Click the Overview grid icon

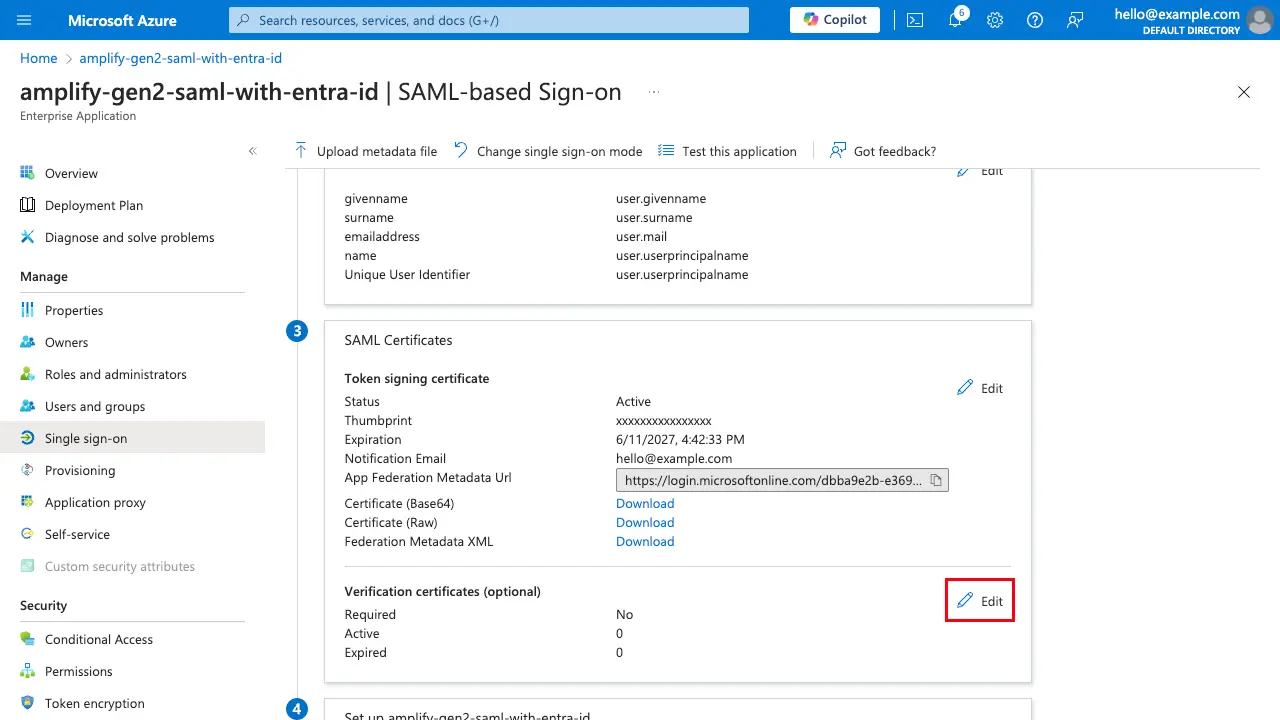click(27, 173)
